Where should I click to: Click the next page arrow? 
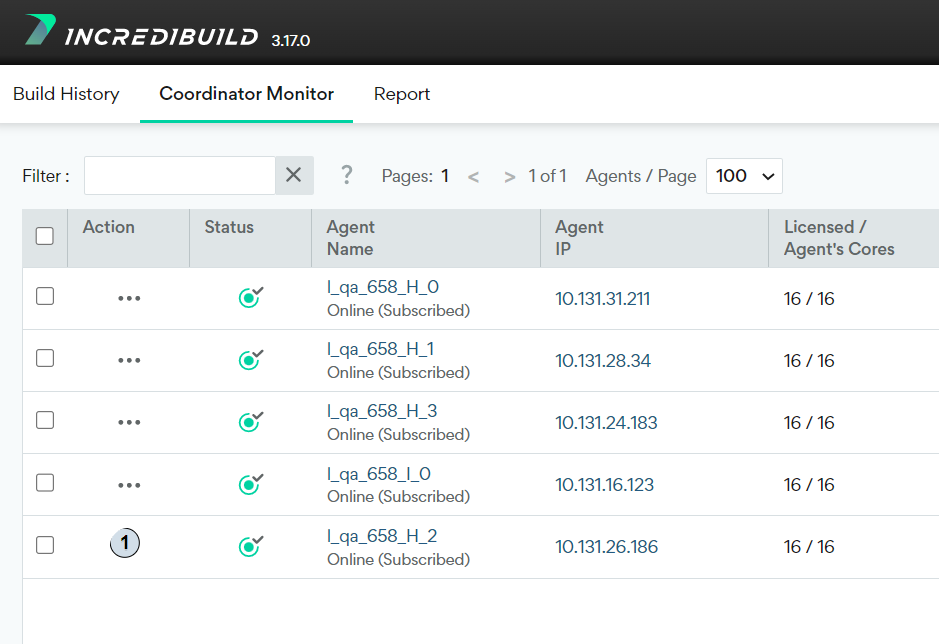[509, 176]
